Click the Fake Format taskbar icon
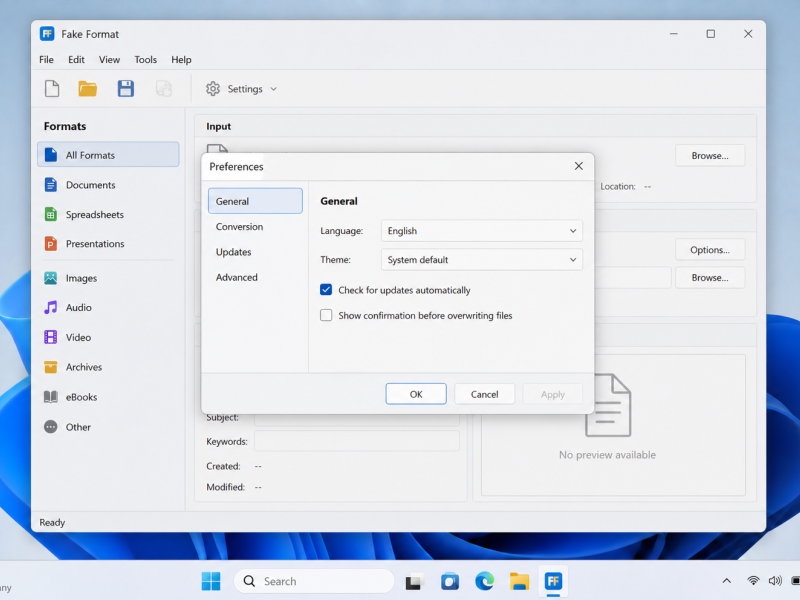This screenshot has width=800, height=600. (554, 581)
